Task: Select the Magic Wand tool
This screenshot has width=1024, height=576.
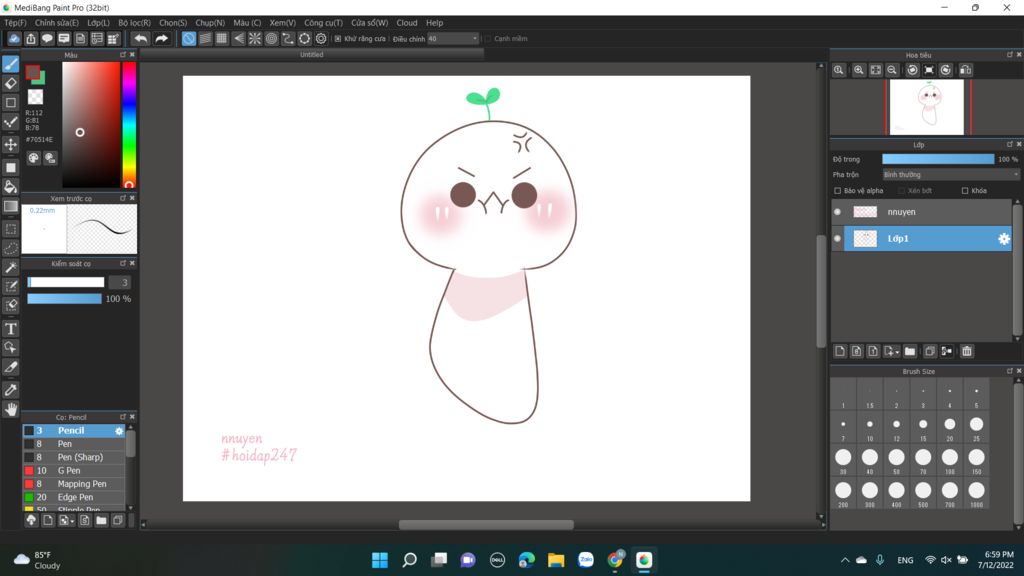Action: [10, 267]
